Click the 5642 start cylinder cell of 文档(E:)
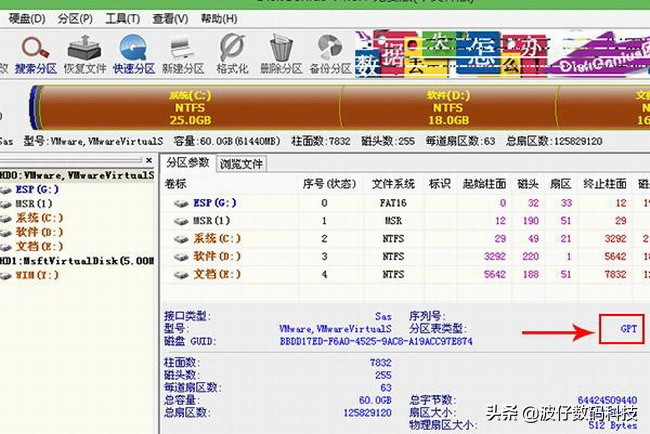The image size is (650, 434). point(495,274)
